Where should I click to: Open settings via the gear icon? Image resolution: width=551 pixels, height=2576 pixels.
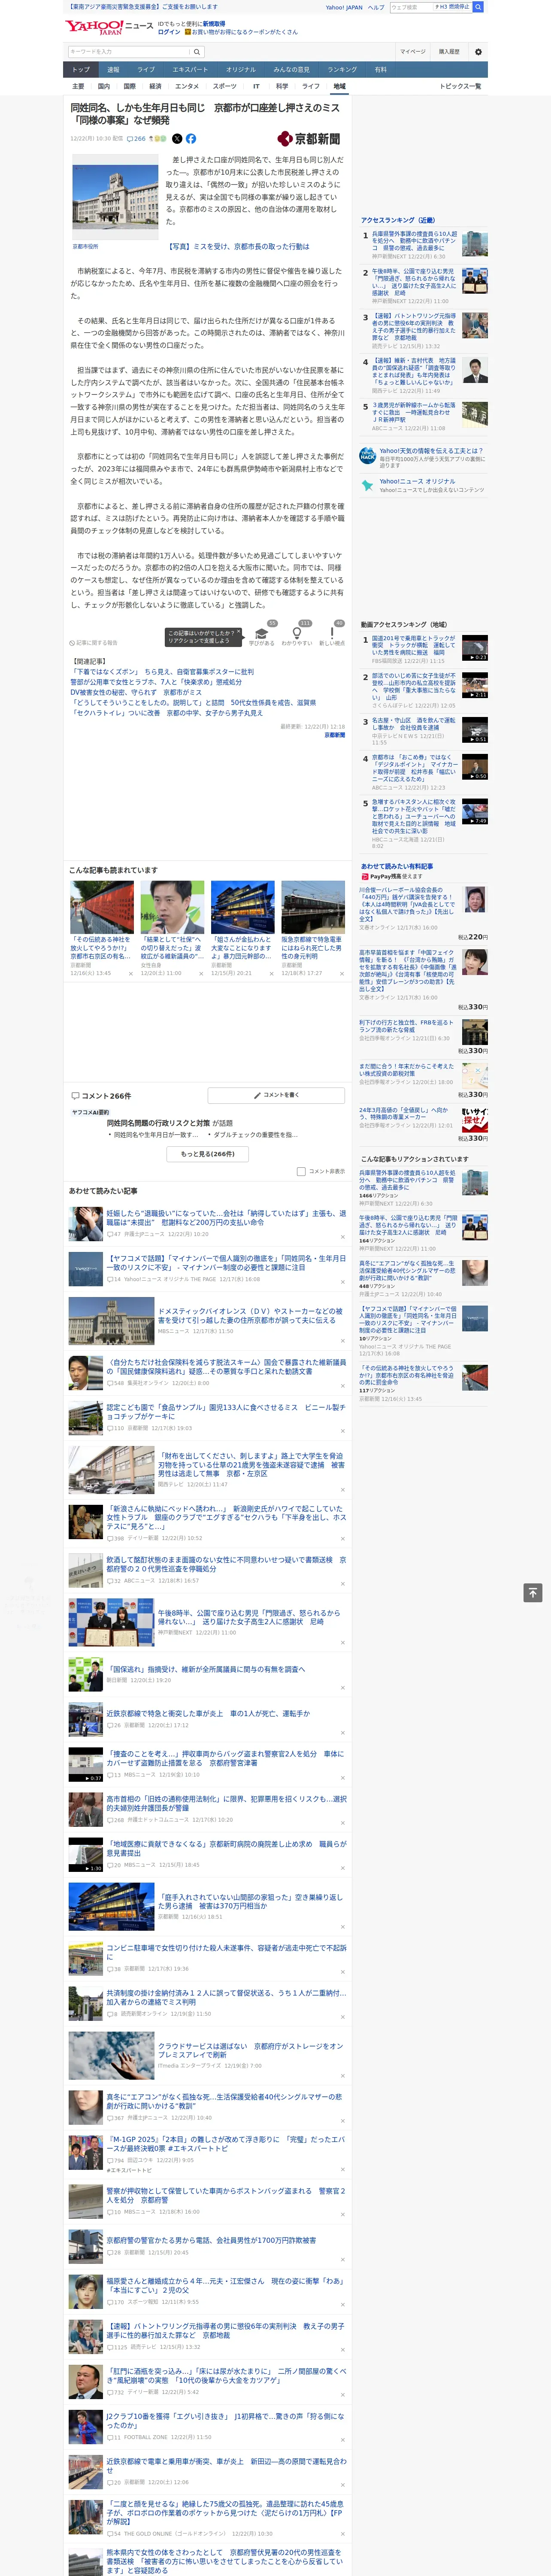coord(478,52)
